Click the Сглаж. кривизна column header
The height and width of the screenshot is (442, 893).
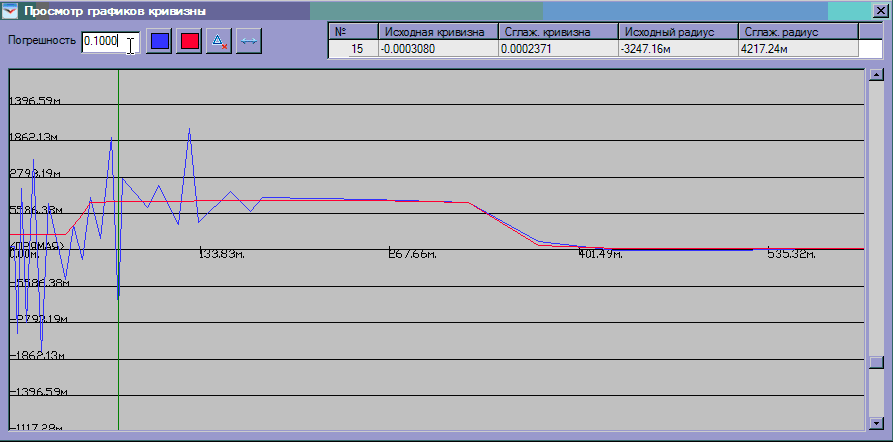coord(558,32)
